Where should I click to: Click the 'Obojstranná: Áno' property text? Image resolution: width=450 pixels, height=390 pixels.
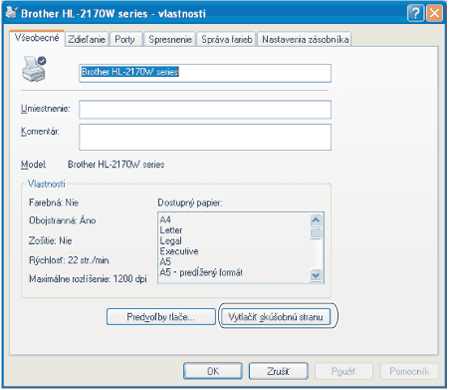point(62,220)
